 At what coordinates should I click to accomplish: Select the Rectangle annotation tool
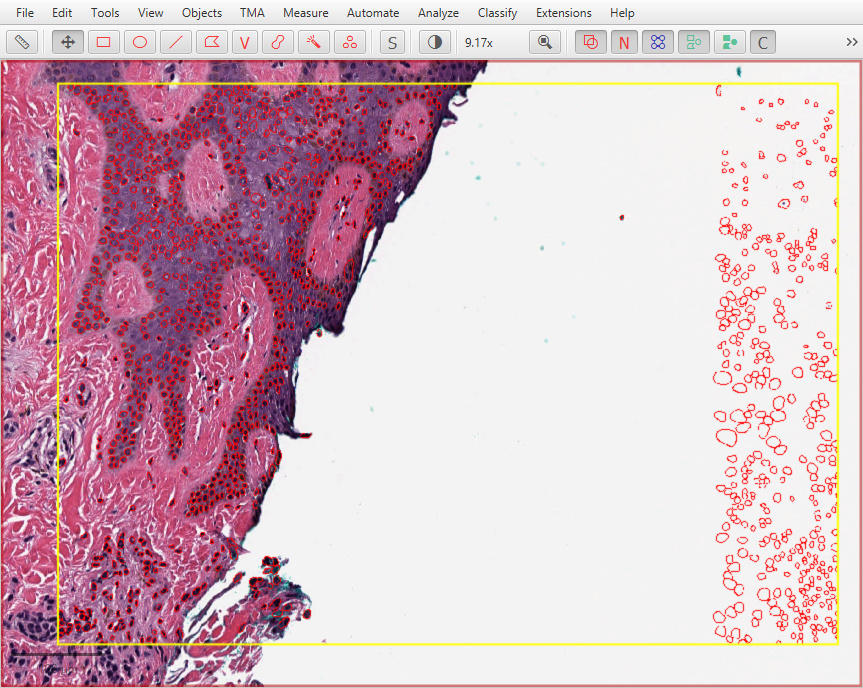pos(103,42)
